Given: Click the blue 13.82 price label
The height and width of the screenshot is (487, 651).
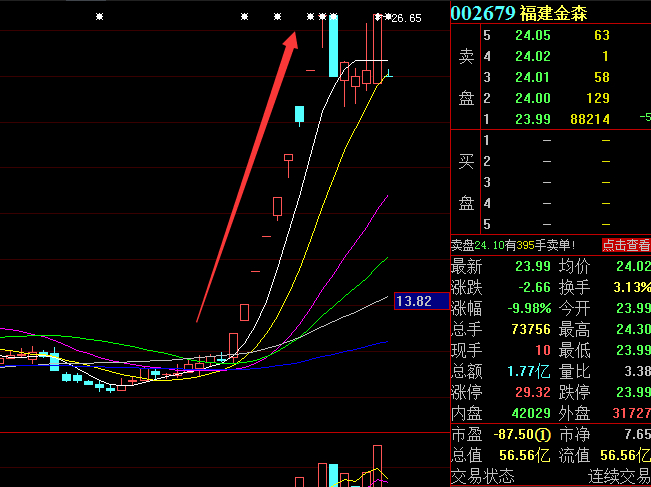Looking at the screenshot, I should click(x=422, y=301).
